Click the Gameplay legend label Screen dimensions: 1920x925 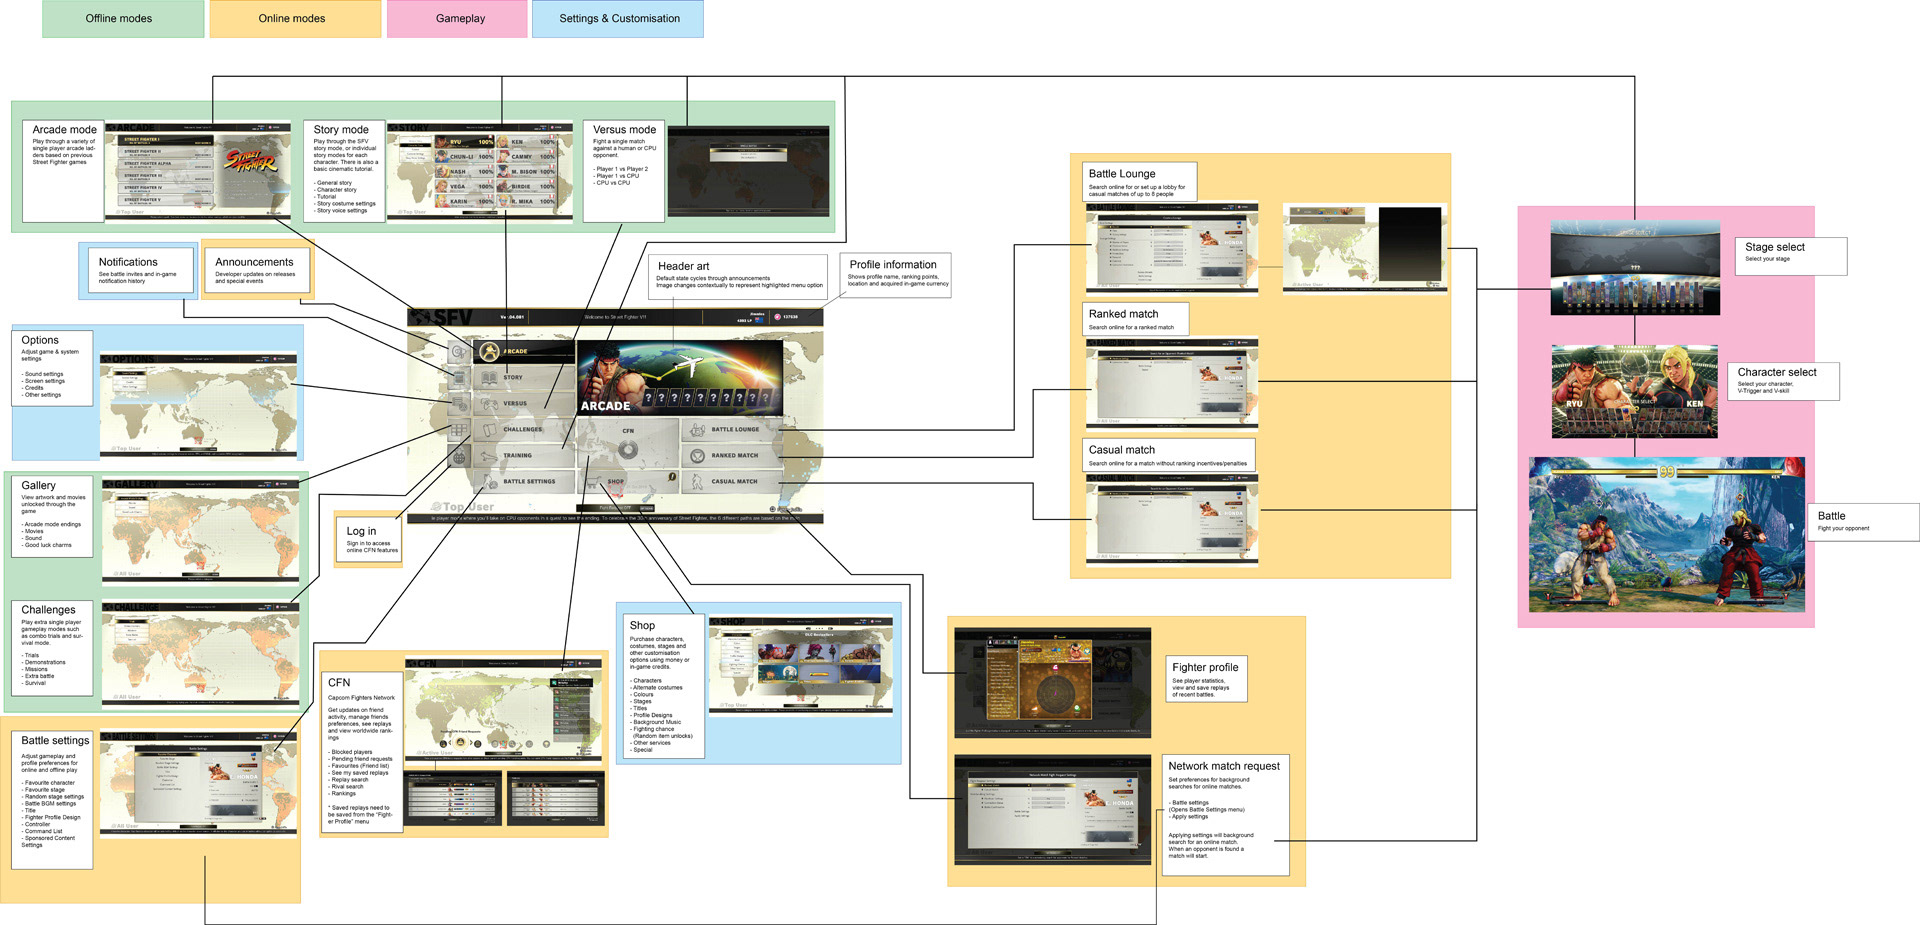click(x=457, y=19)
